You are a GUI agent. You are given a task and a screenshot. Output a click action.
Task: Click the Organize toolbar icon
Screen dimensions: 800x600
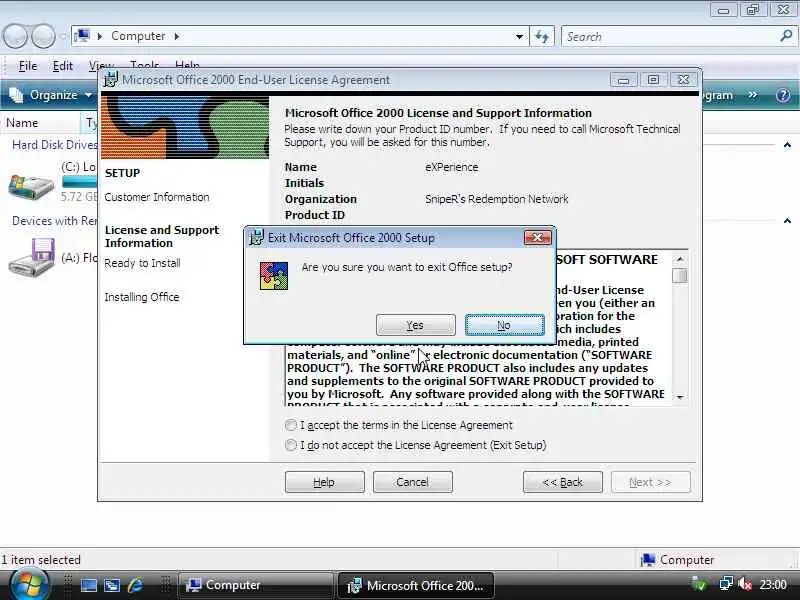point(16,95)
